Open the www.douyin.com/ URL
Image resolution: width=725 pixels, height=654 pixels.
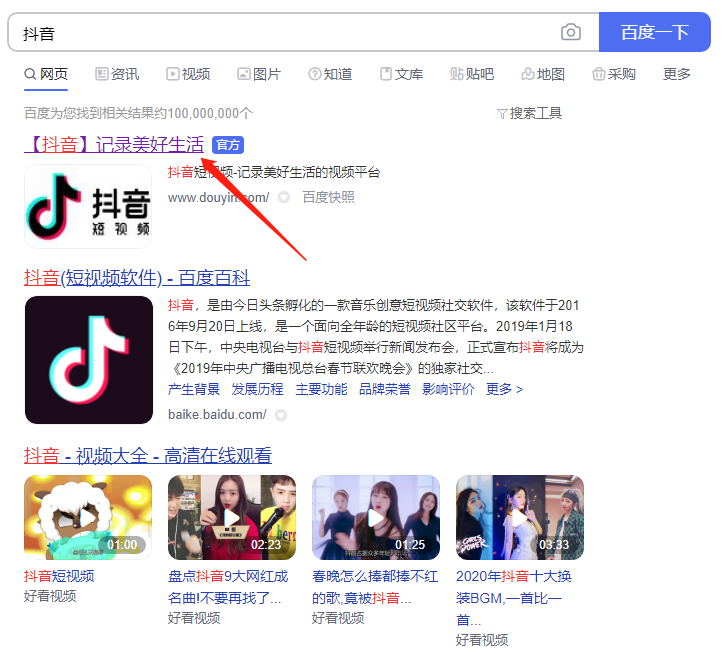coord(218,197)
